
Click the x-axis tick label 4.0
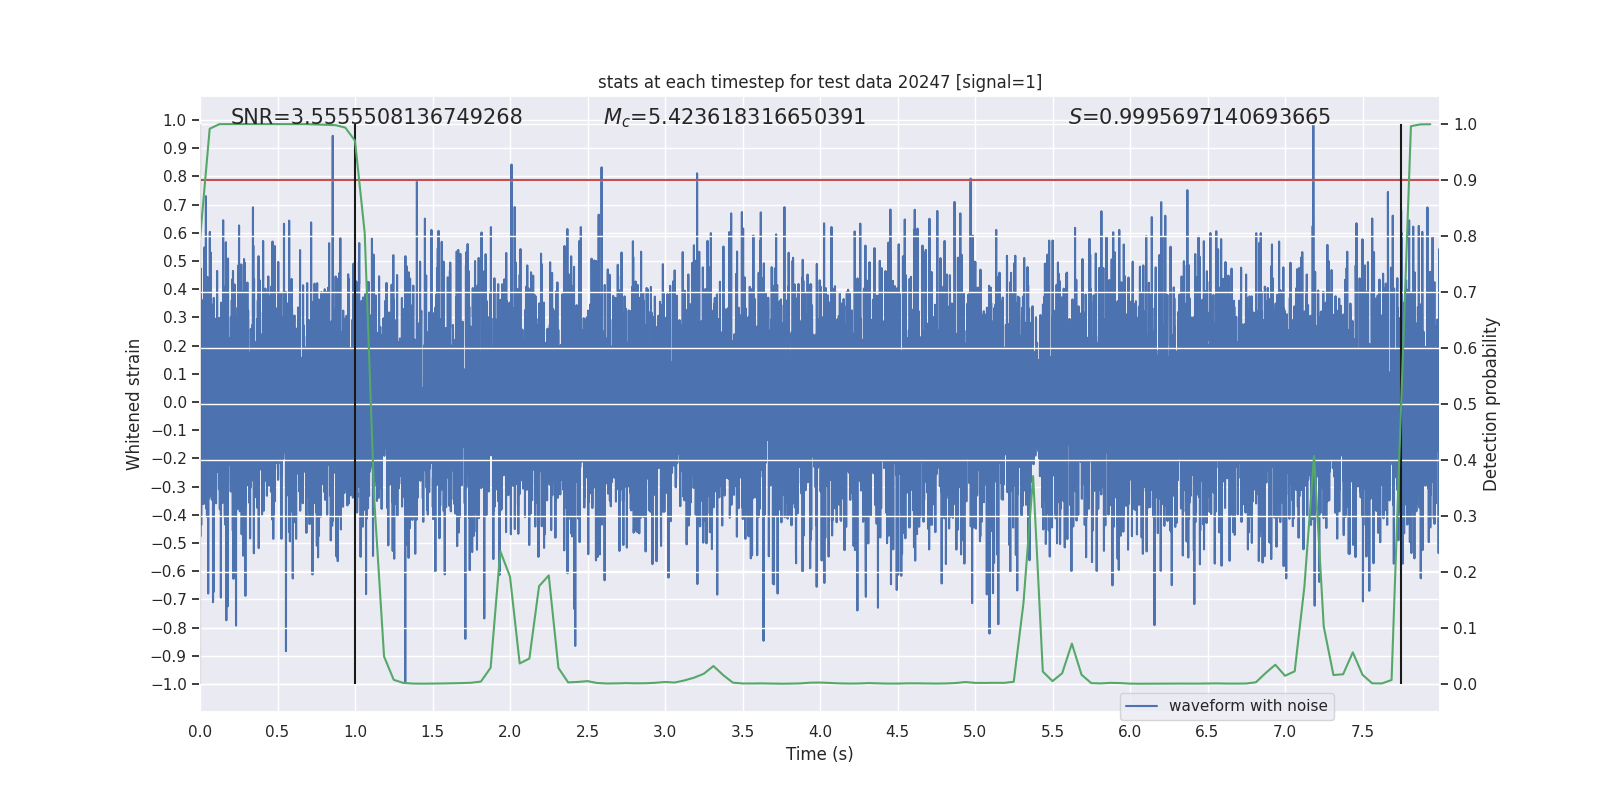point(820,731)
